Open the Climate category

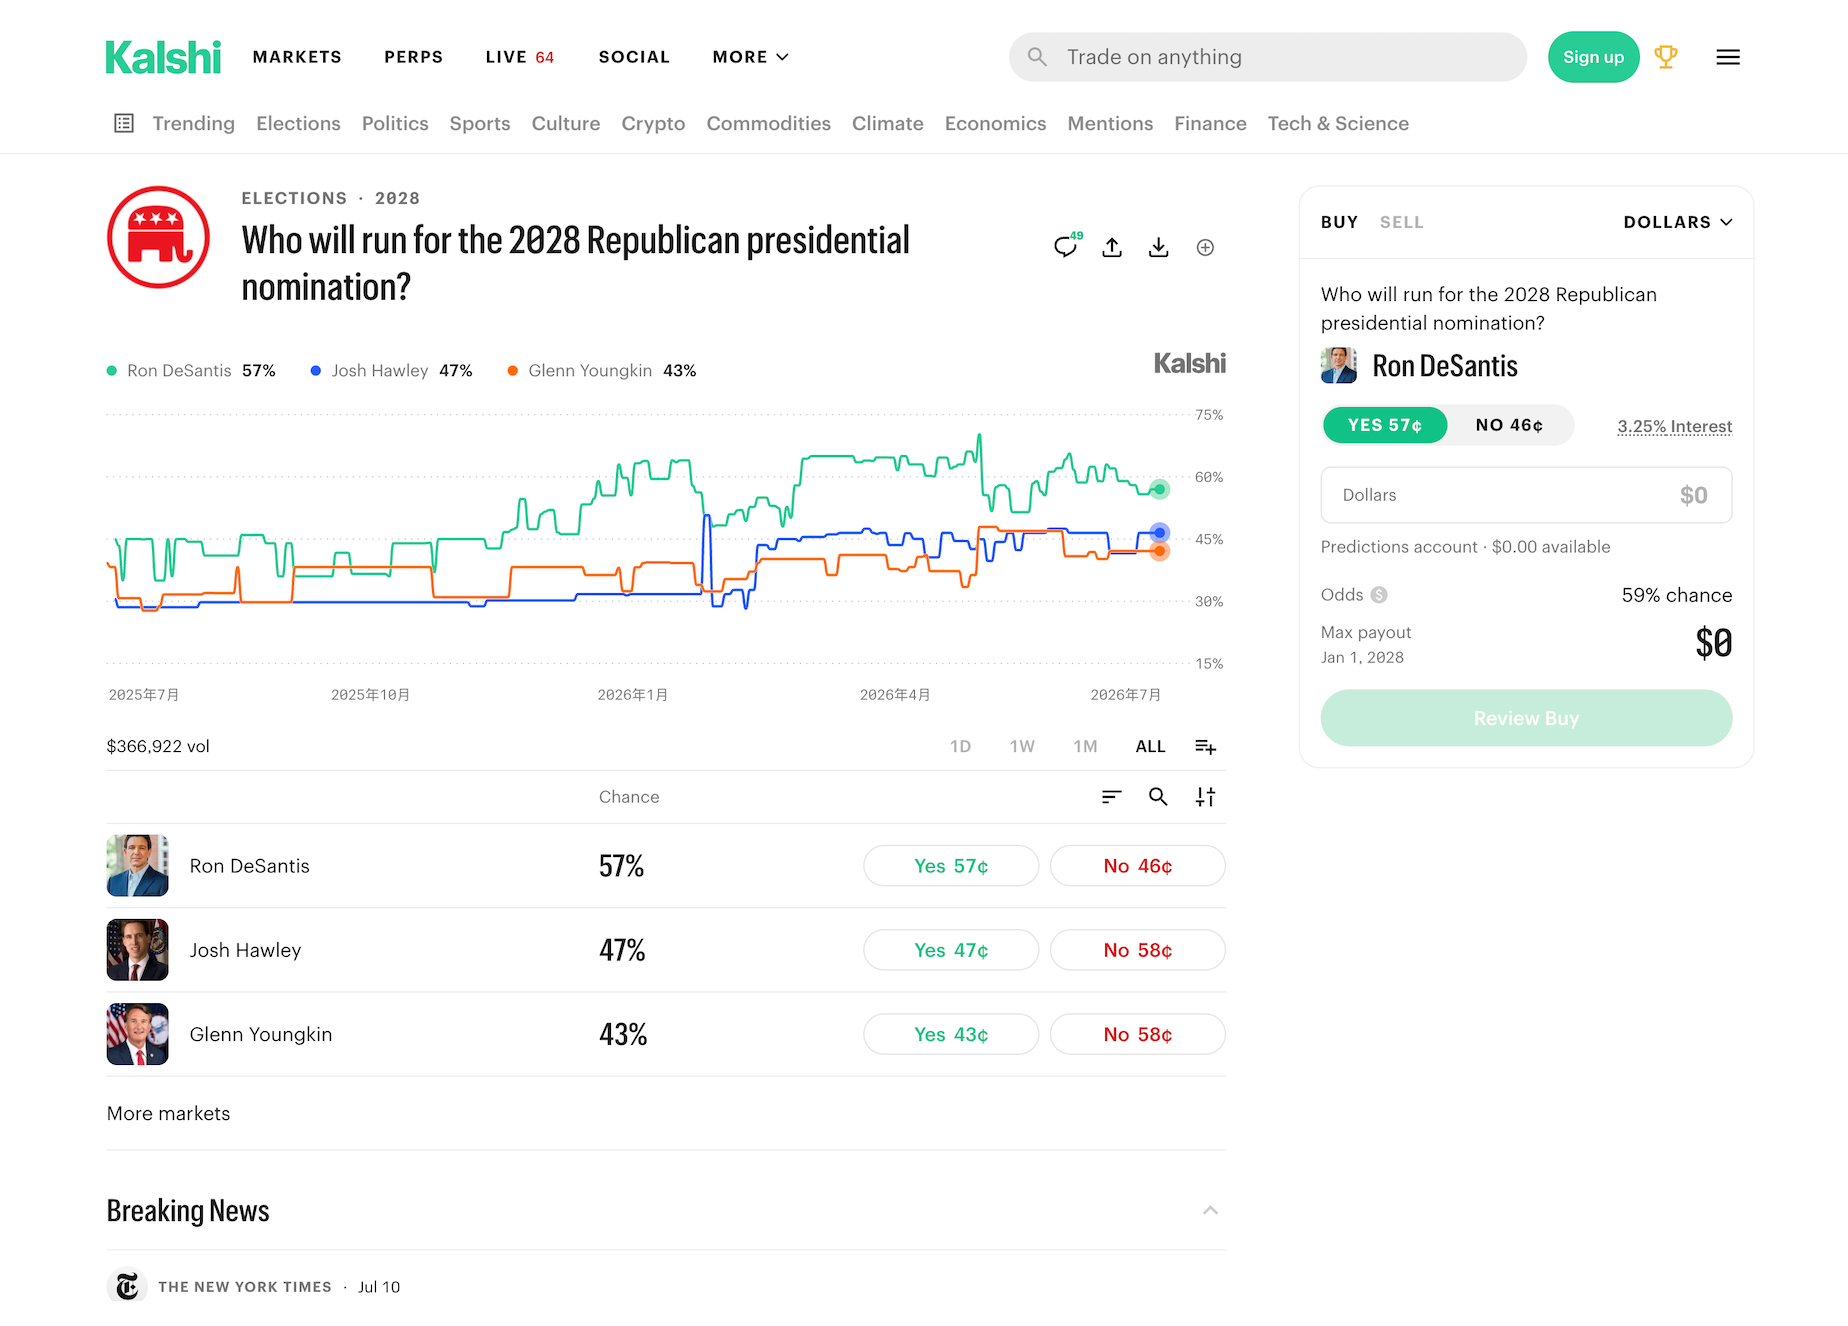[x=888, y=123]
